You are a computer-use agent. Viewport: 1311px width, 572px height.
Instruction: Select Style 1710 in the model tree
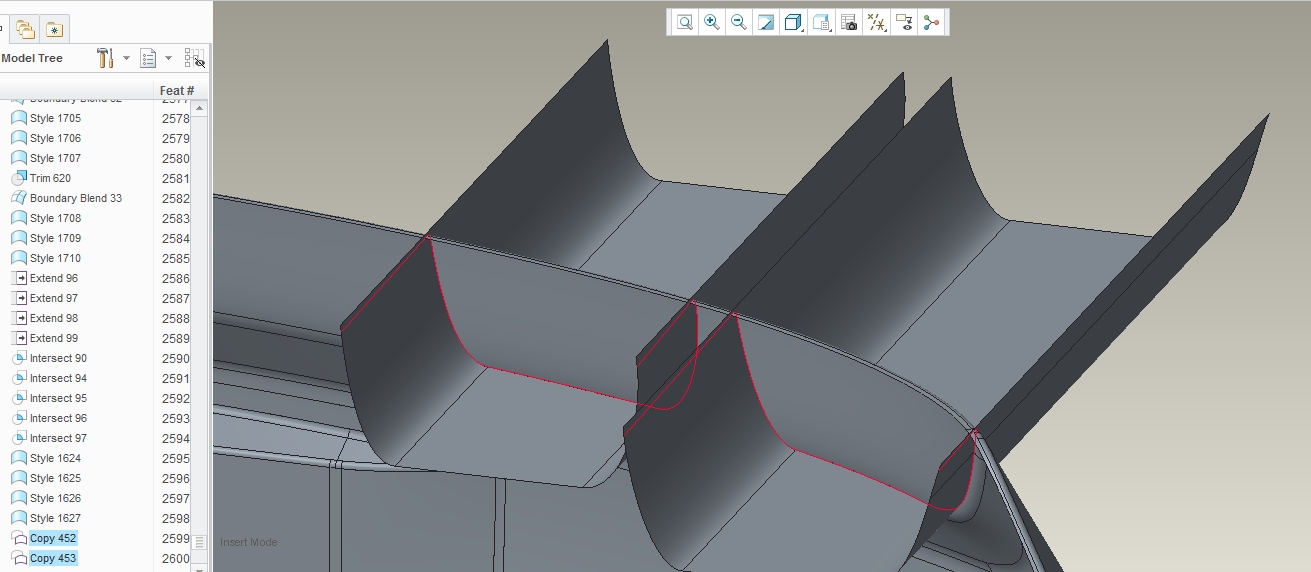[x=55, y=258]
